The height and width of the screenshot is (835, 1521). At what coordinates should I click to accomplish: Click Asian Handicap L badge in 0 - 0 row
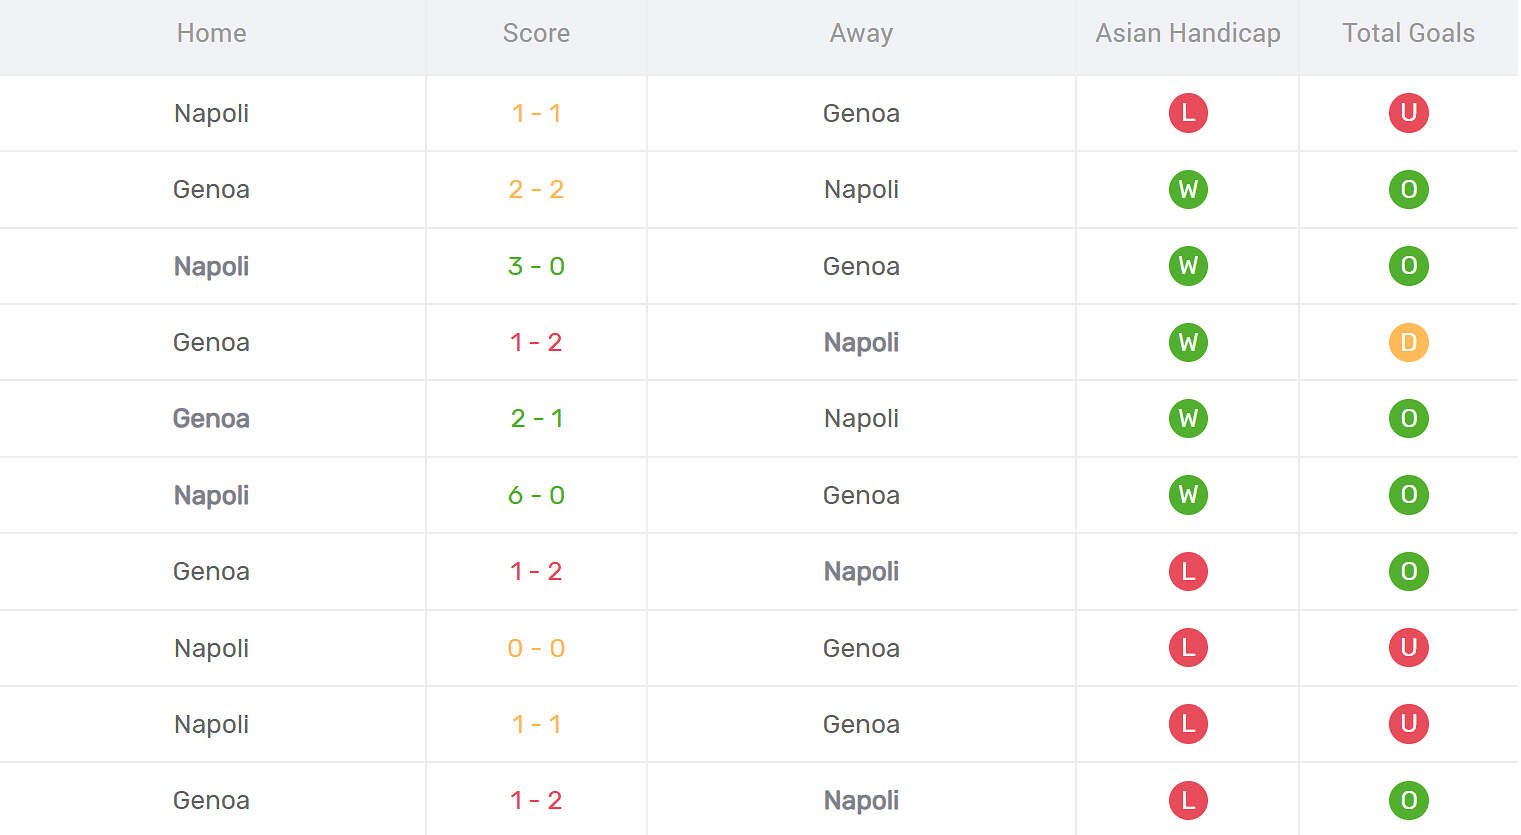(x=1188, y=648)
